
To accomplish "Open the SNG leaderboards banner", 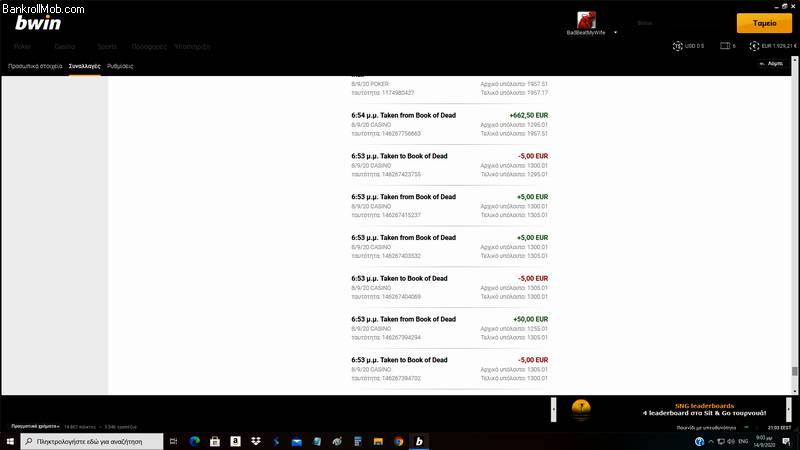I will coord(704,410).
